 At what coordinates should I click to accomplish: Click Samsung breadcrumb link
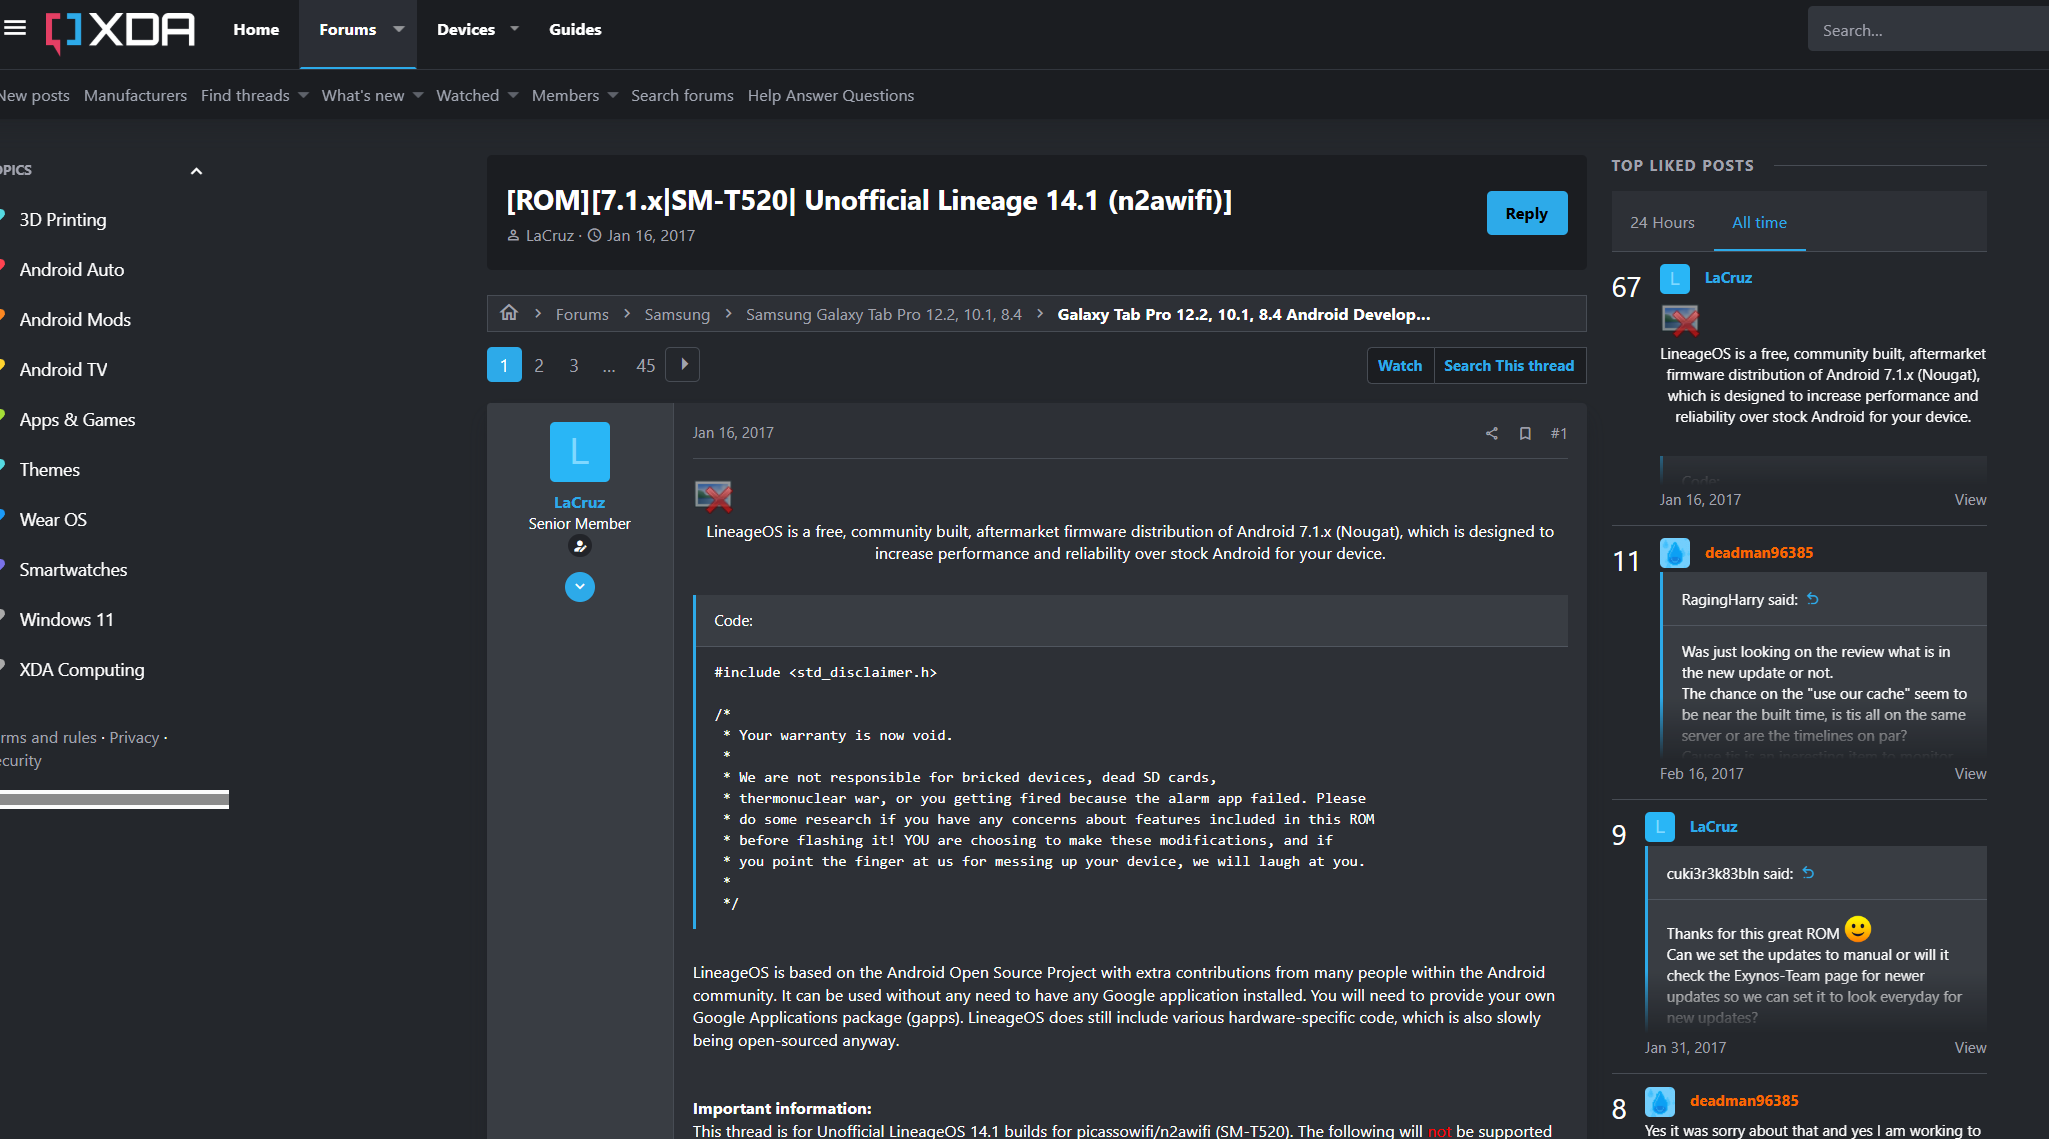coord(677,315)
